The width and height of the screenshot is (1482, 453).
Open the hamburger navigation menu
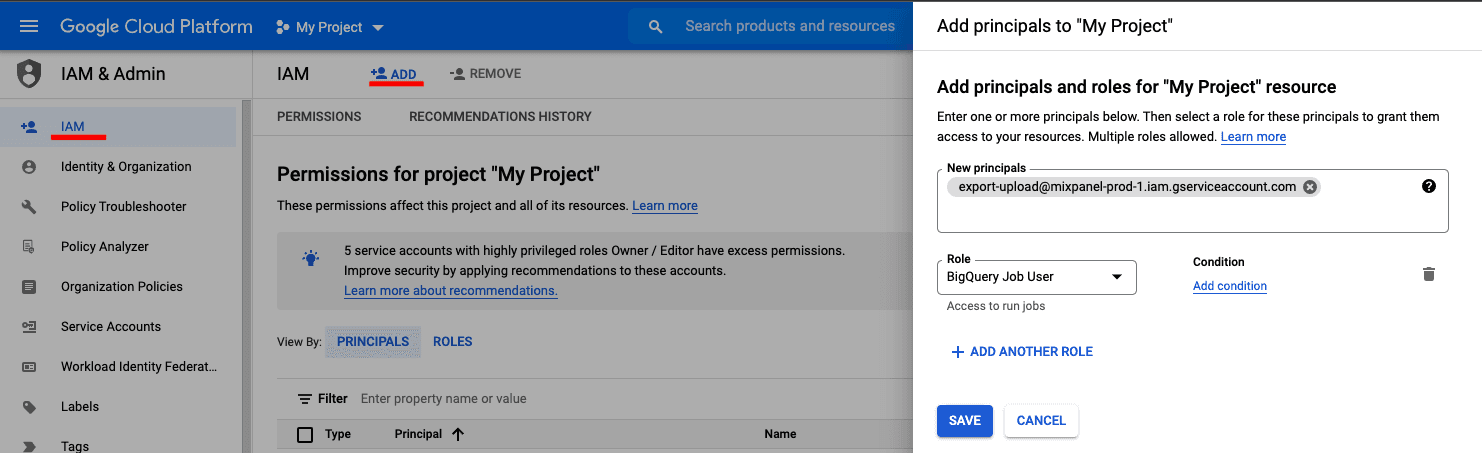(29, 26)
